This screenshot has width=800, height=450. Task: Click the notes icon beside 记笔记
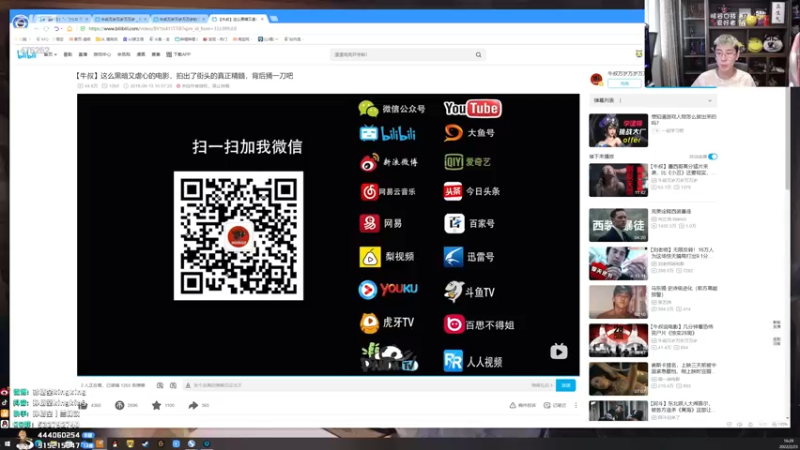coord(546,405)
